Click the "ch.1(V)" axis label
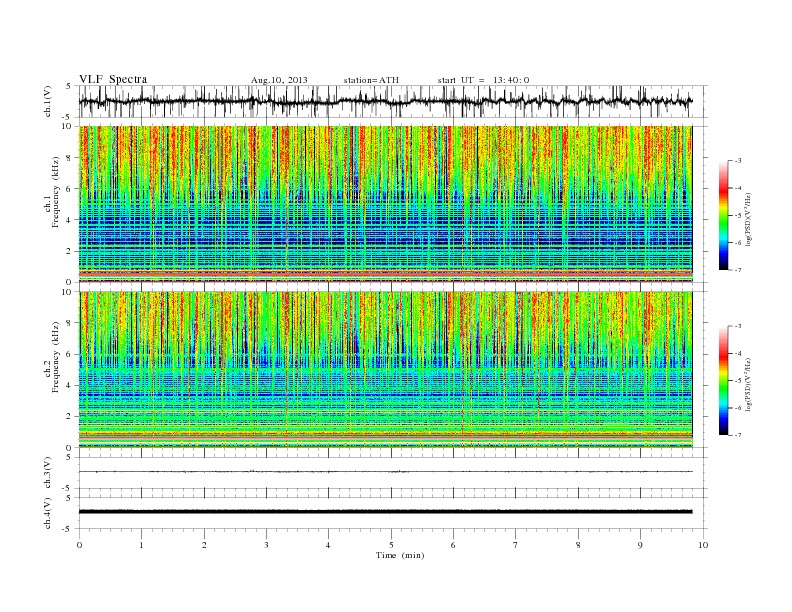The height and width of the screenshot is (612, 792). [x=48, y=100]
